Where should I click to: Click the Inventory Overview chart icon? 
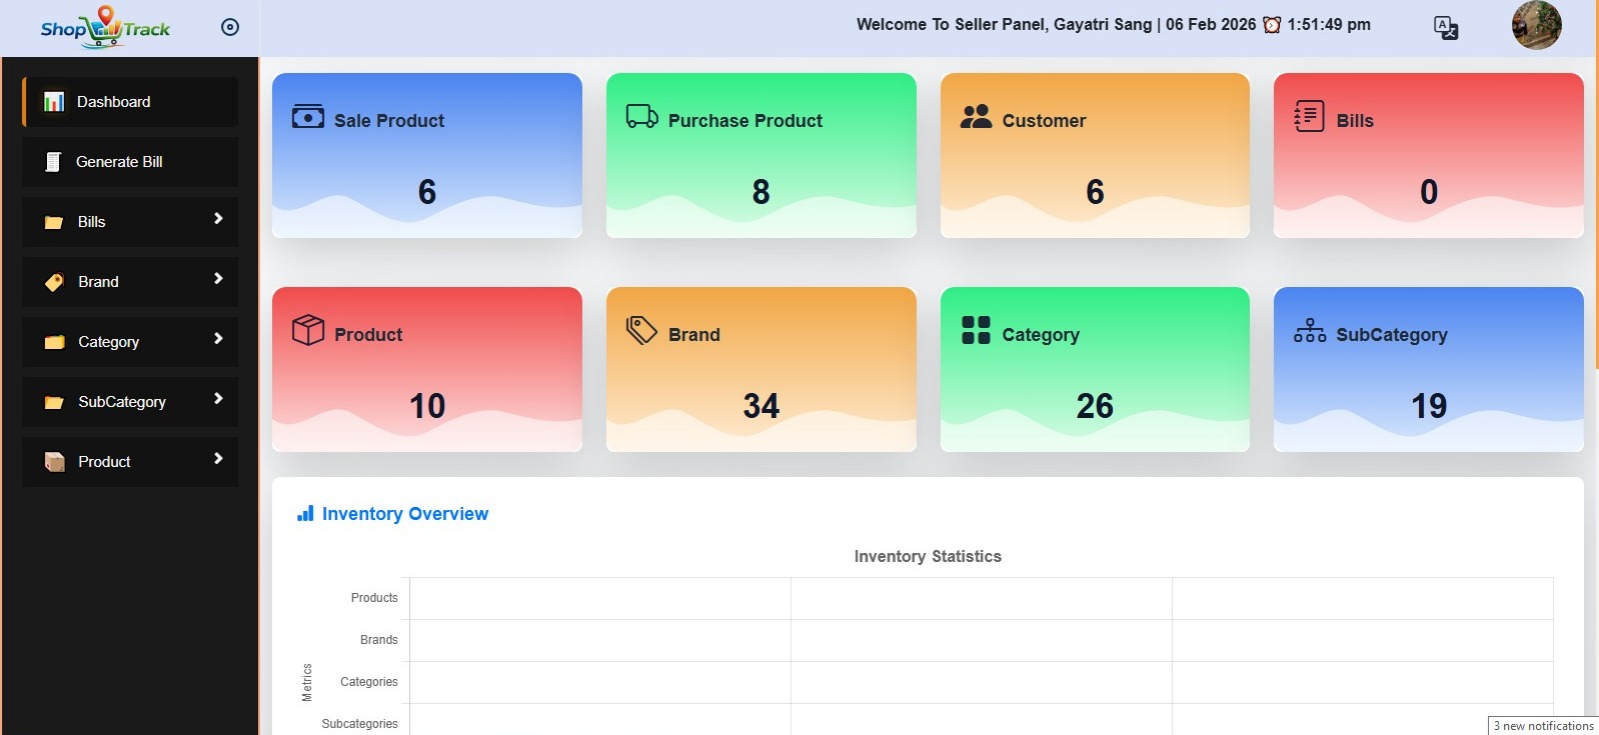click(306, 513)
